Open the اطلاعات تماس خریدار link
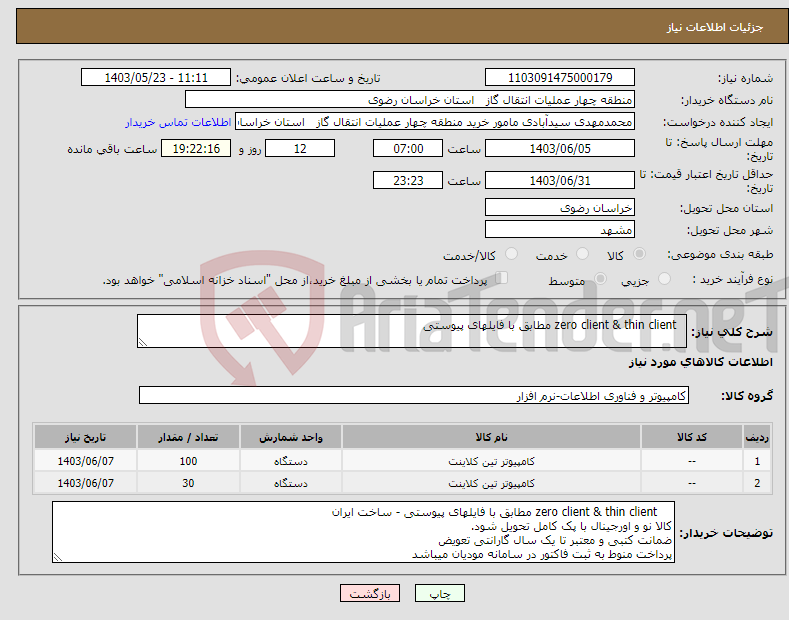This screenshot has width=789, height=620. click(x=178, y=122)
